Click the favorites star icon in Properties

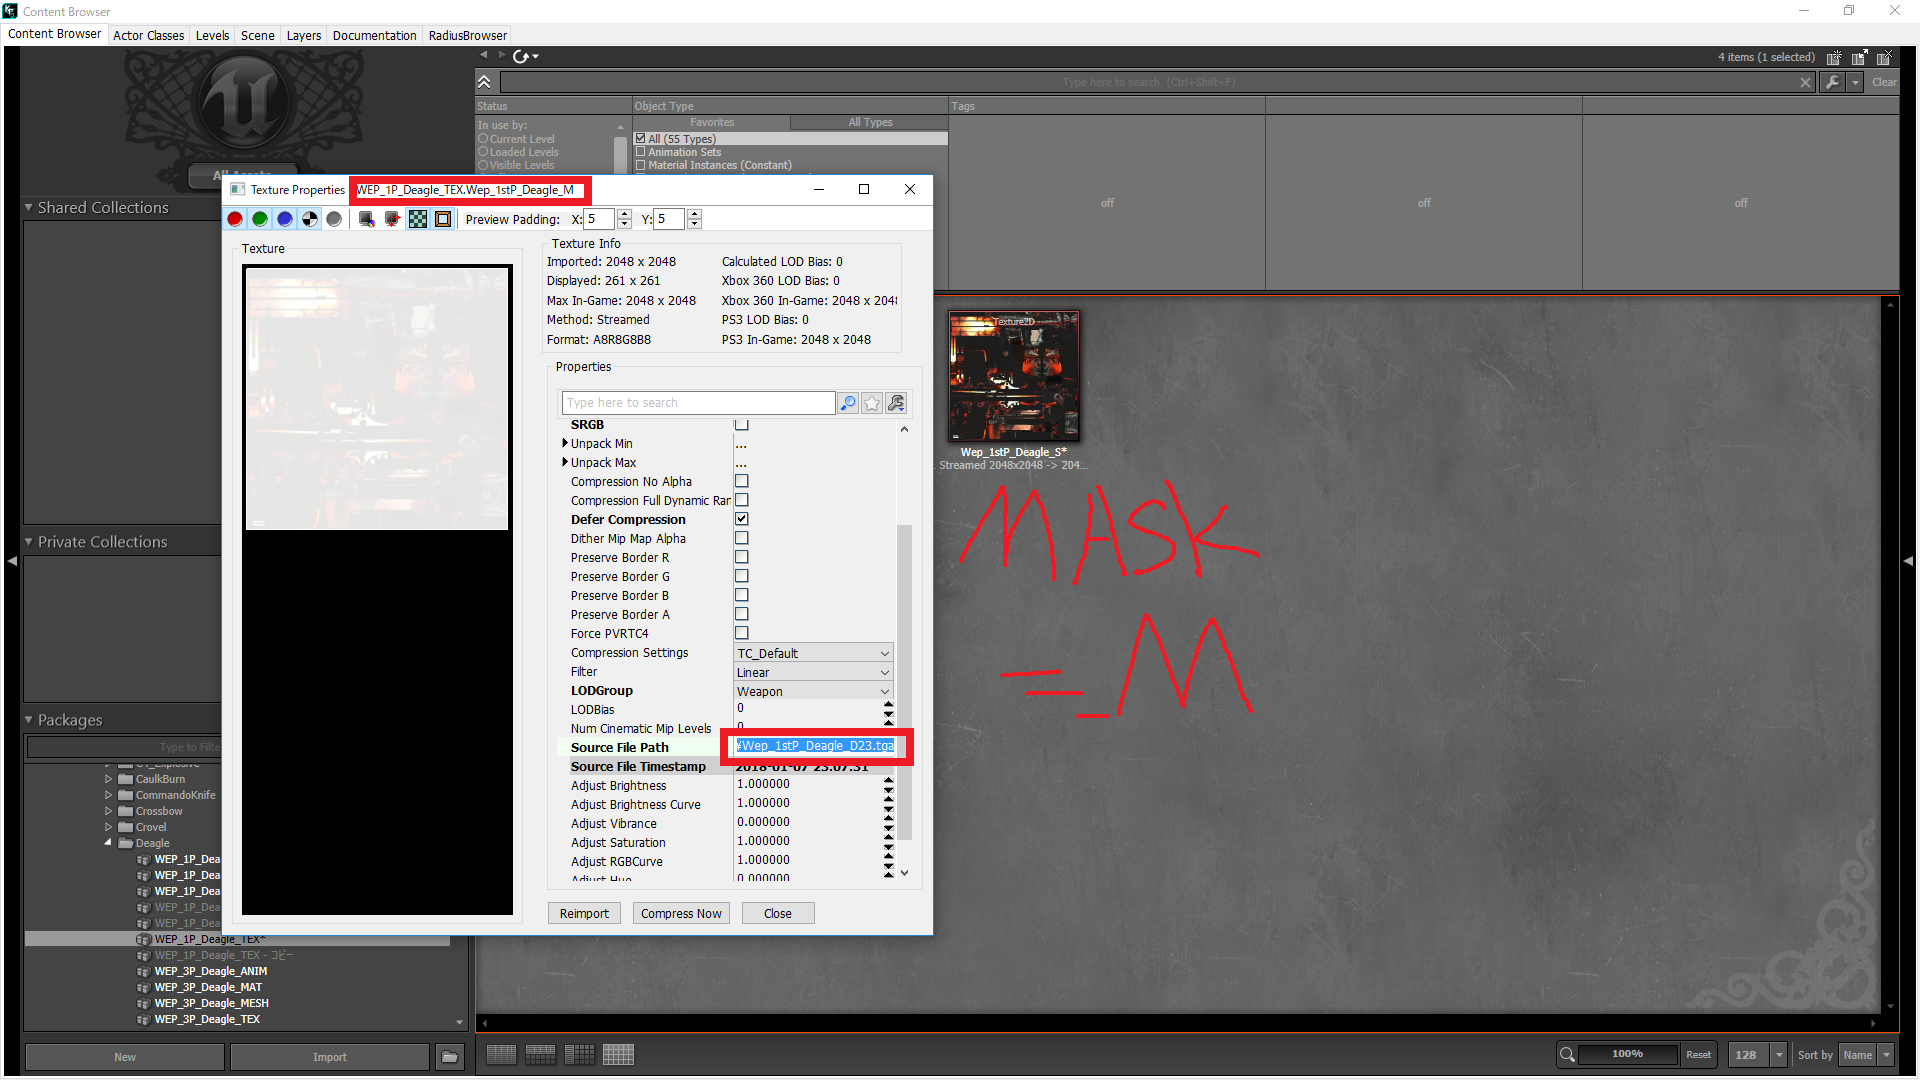pos(872,403)
